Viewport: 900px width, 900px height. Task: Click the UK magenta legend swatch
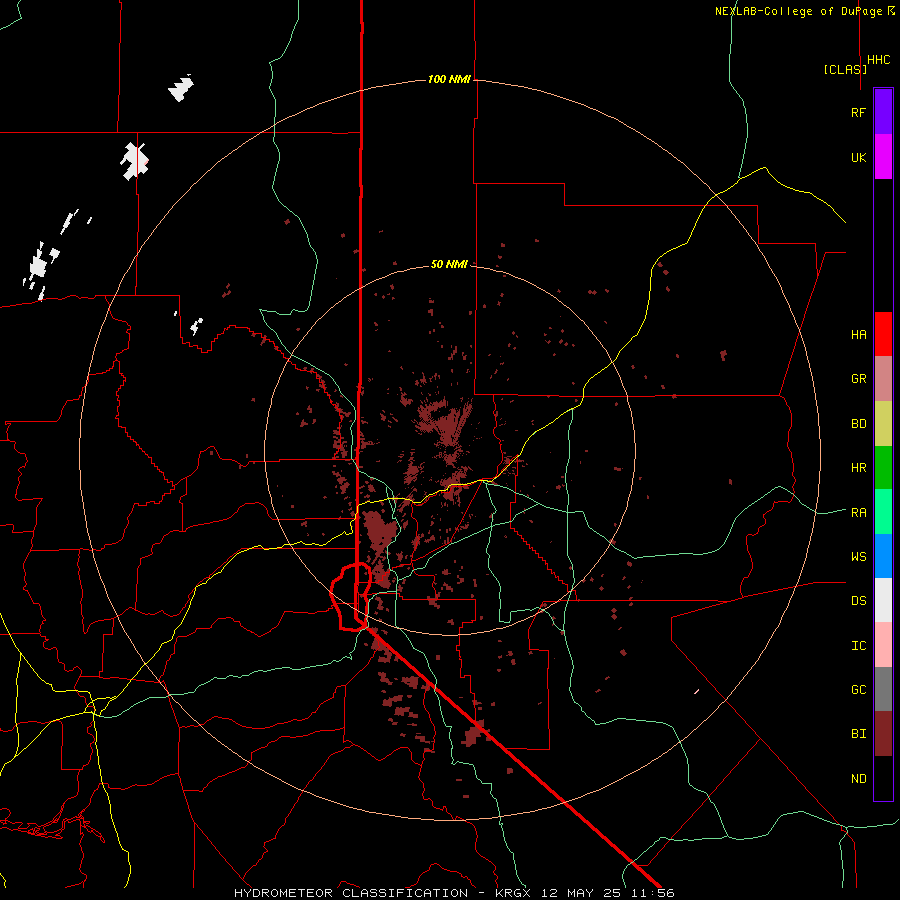pyautogui.click(x=883, y=156)
